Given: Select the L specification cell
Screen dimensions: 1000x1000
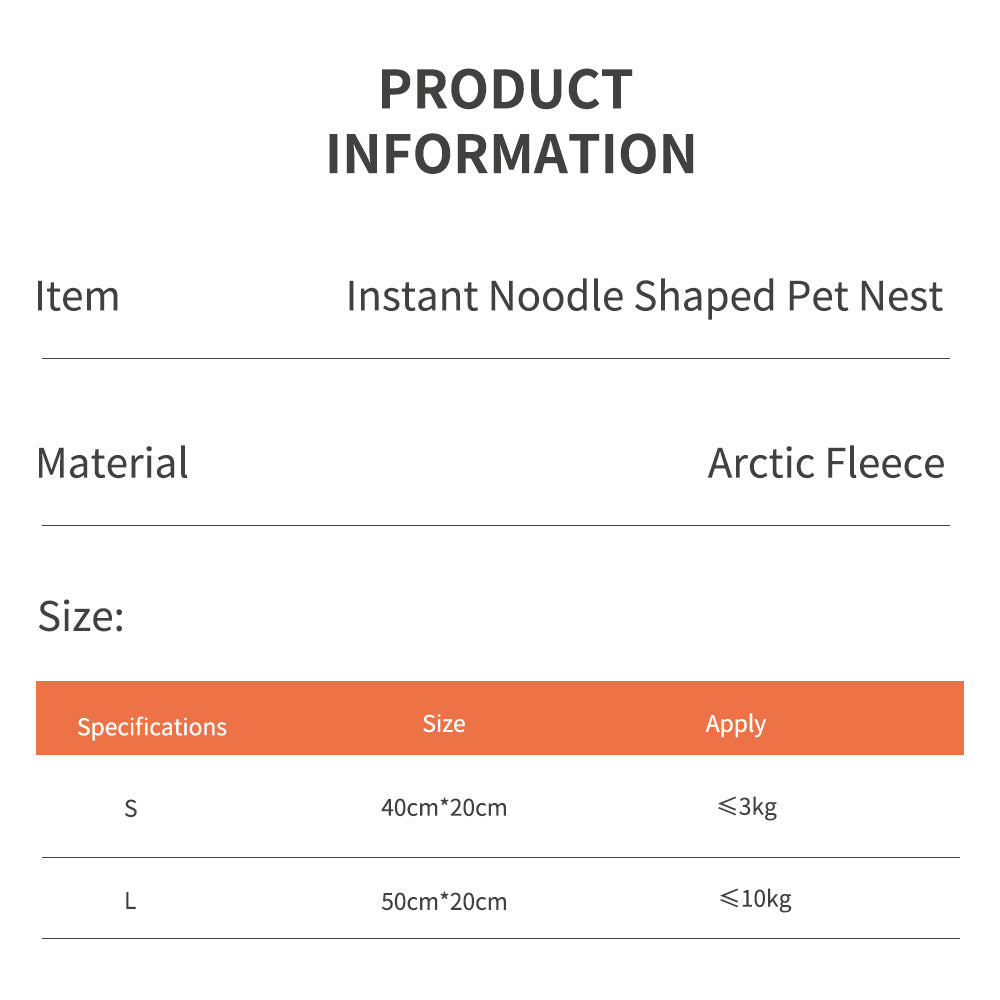Looking at the screenshot, I should click(130, 901).
